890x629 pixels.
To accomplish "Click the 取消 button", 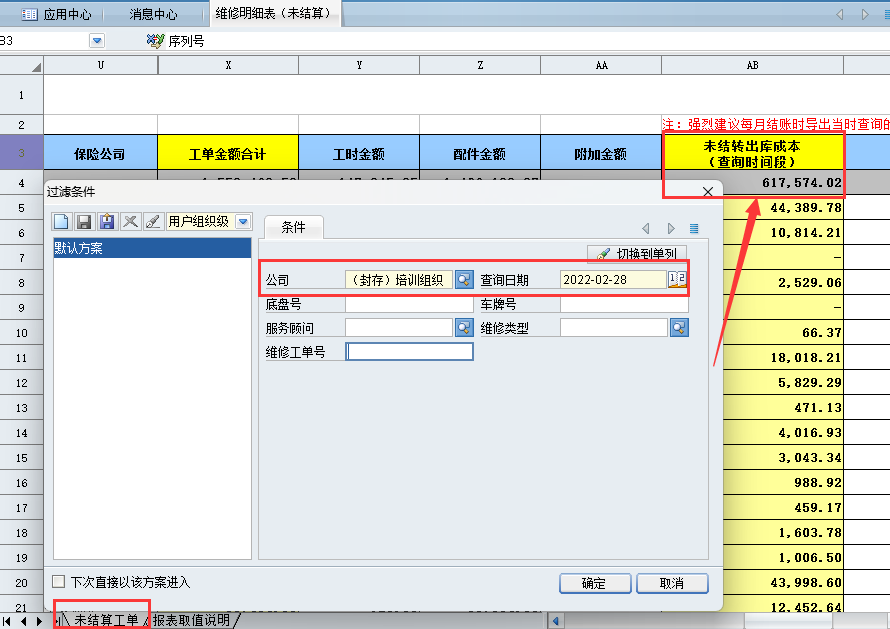I will coord(672,583).
